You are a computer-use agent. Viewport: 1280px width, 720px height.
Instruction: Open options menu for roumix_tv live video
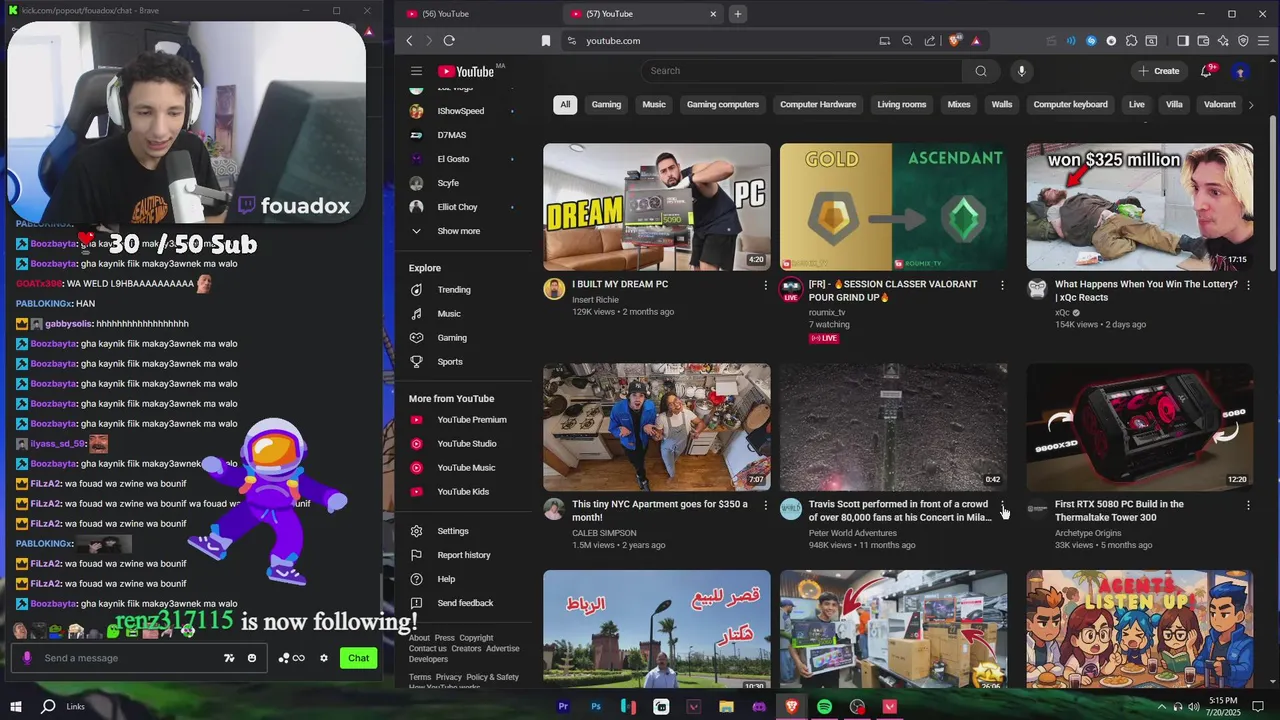pos(1002,285)
